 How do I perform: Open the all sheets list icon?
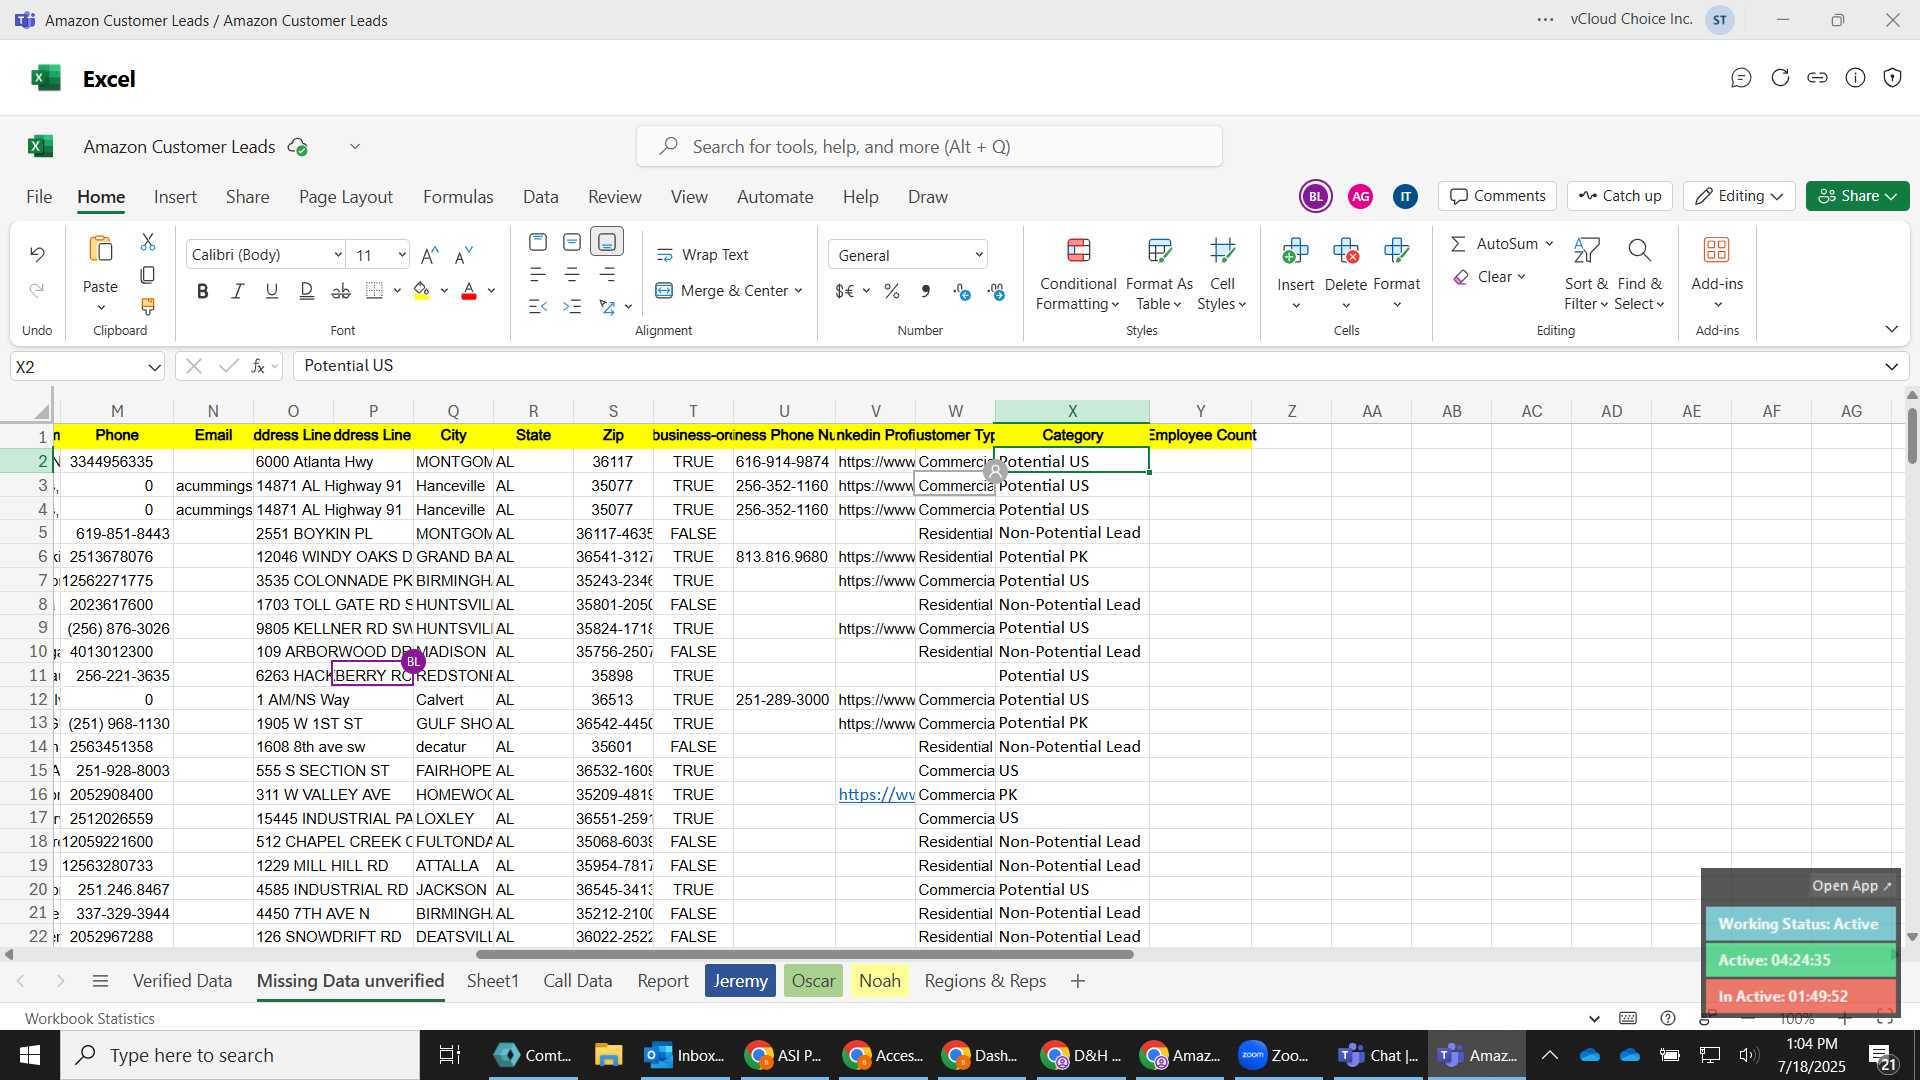100,981
